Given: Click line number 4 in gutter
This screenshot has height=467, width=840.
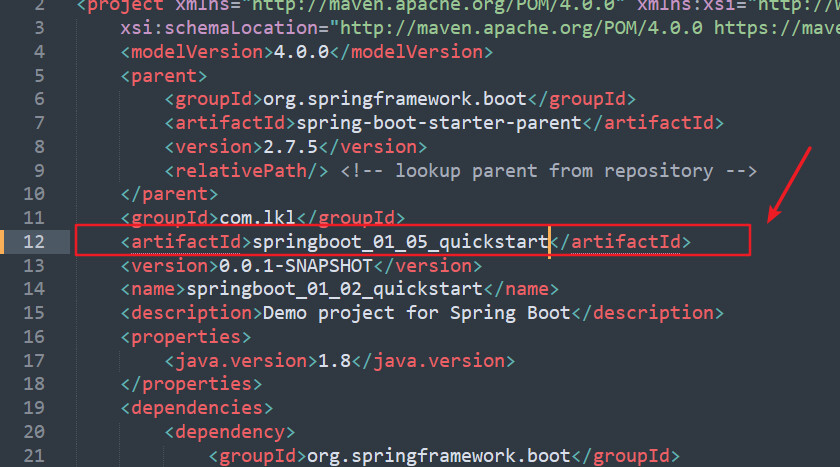Looking at the screenshot, I should point(39,52).
